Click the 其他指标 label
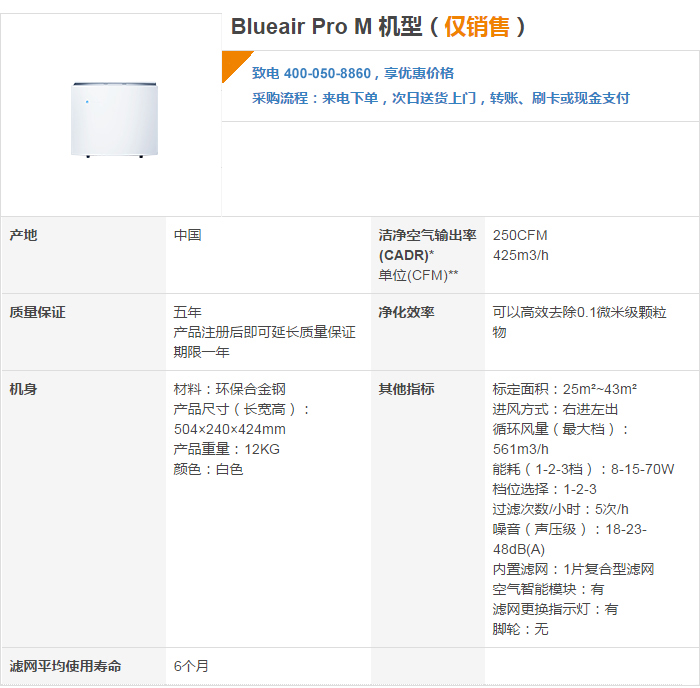The image size is (700, 688). pyautogui.click(x=406, y=389)
